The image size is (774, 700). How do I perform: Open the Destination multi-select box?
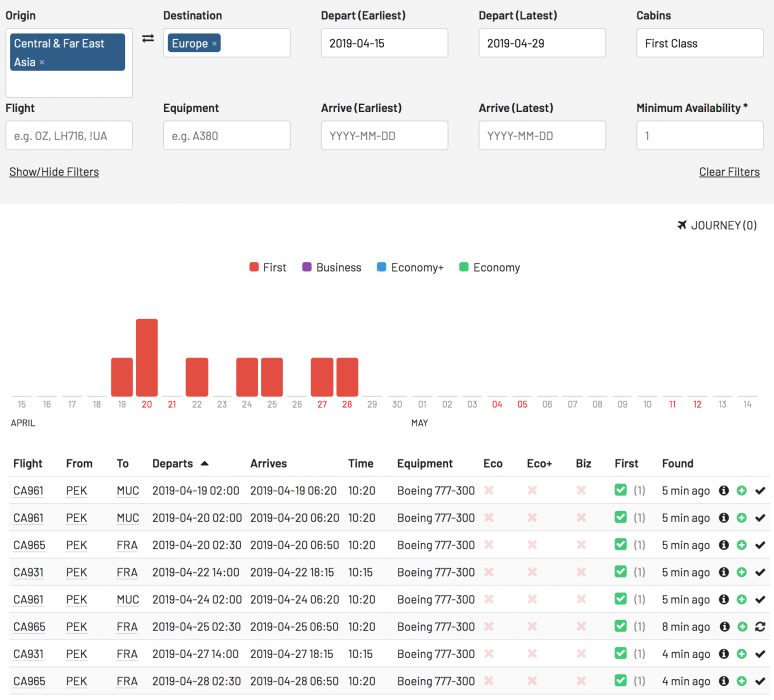tap(255, 43)
